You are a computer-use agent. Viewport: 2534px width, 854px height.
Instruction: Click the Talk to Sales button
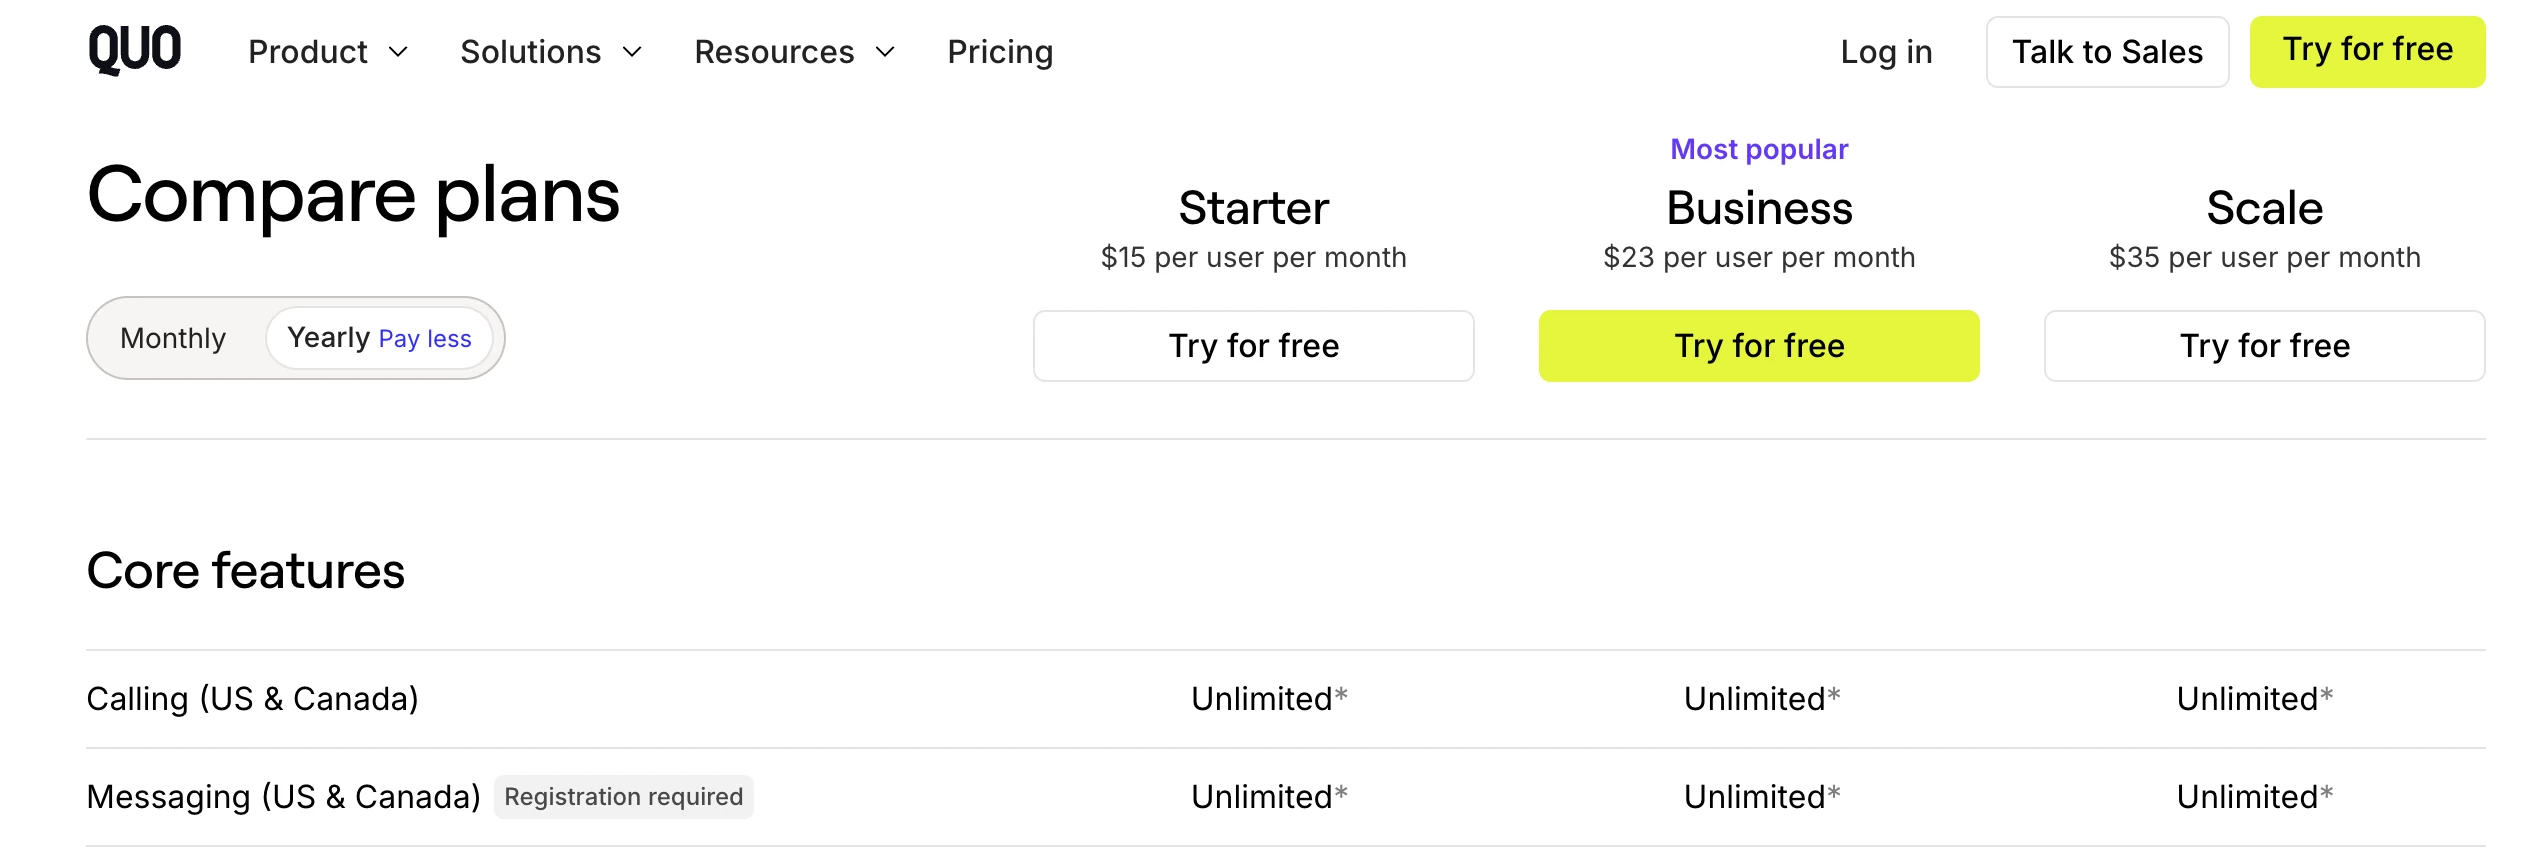(x=2107, y=52)
